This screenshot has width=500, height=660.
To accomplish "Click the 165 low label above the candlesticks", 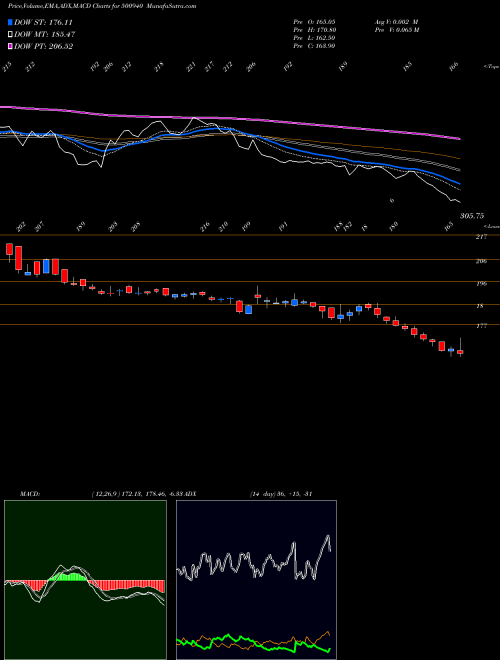I will click(x=450, y=226).
